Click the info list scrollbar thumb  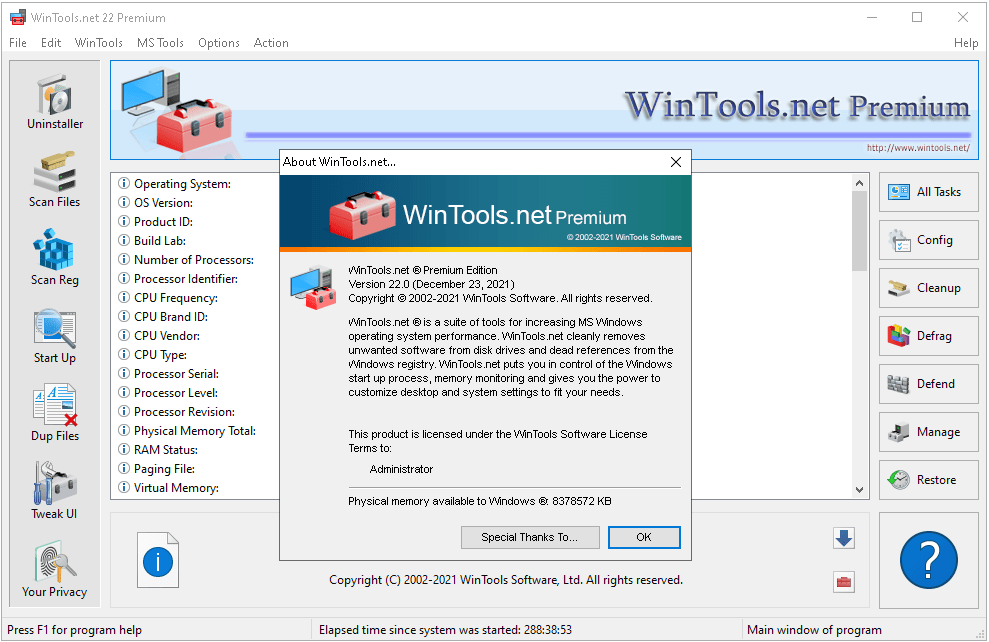click(859, 230)
